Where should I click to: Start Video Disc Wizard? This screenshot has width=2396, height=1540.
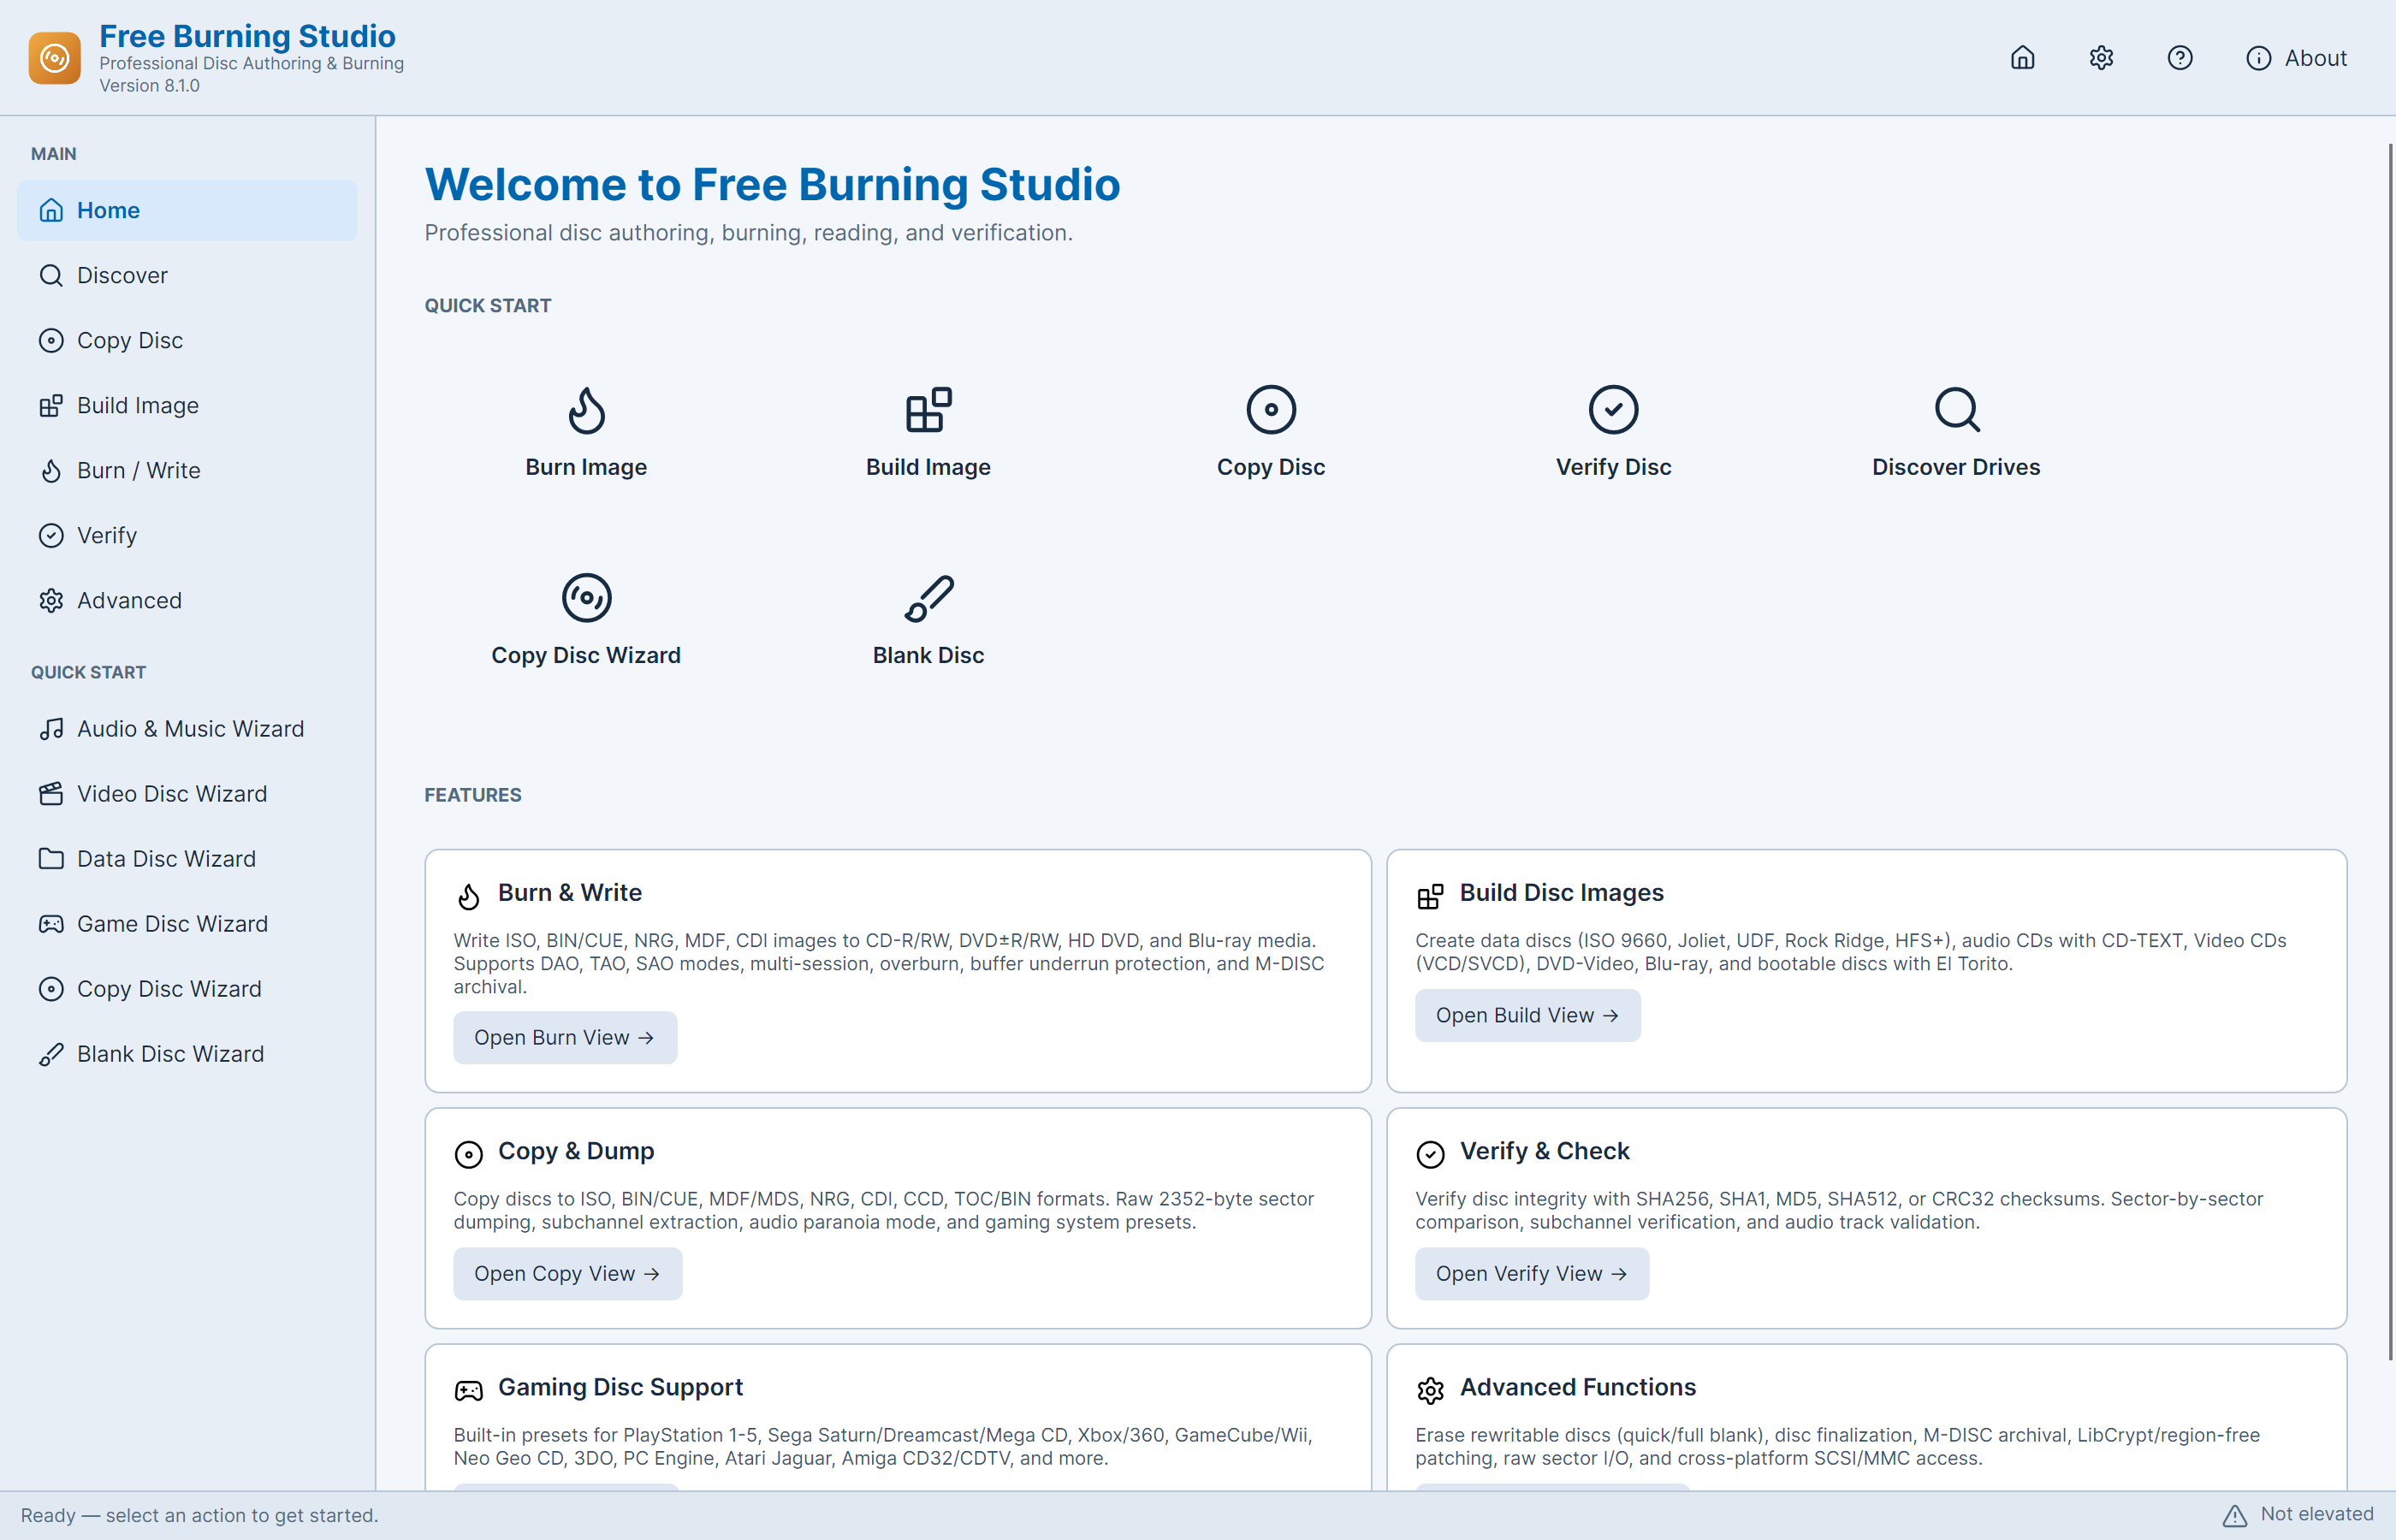point(187,793)
